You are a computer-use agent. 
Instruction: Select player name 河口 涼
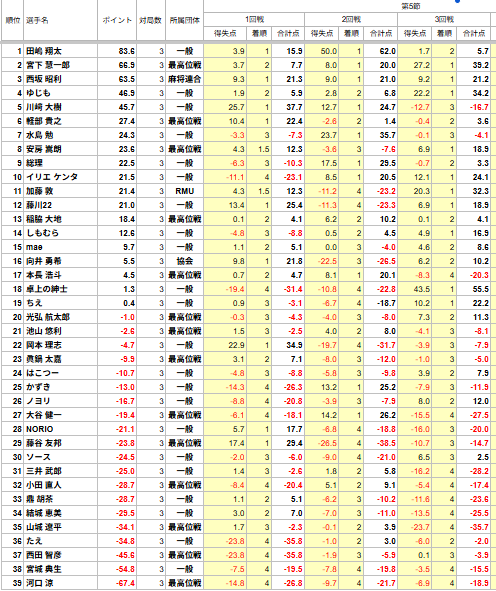40,583
